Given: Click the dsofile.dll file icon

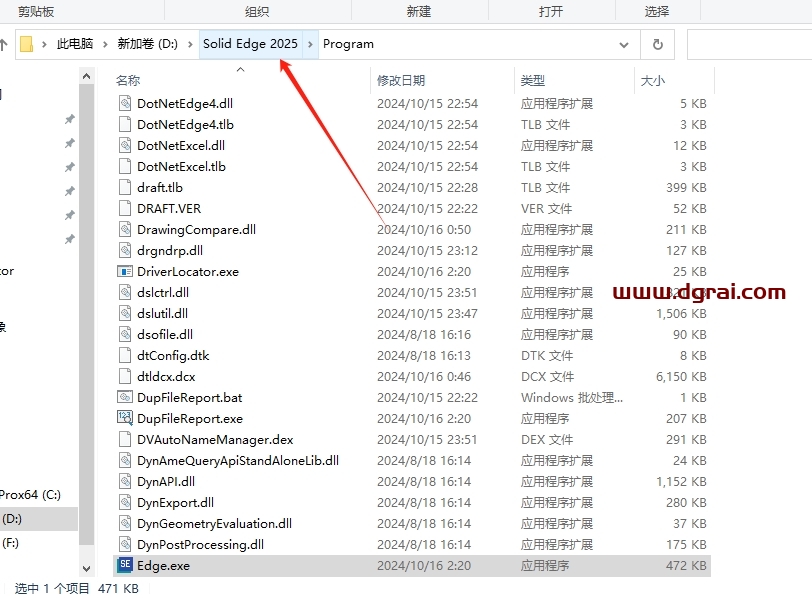Looking at the screenshot, I should click(x=125, y=334).
